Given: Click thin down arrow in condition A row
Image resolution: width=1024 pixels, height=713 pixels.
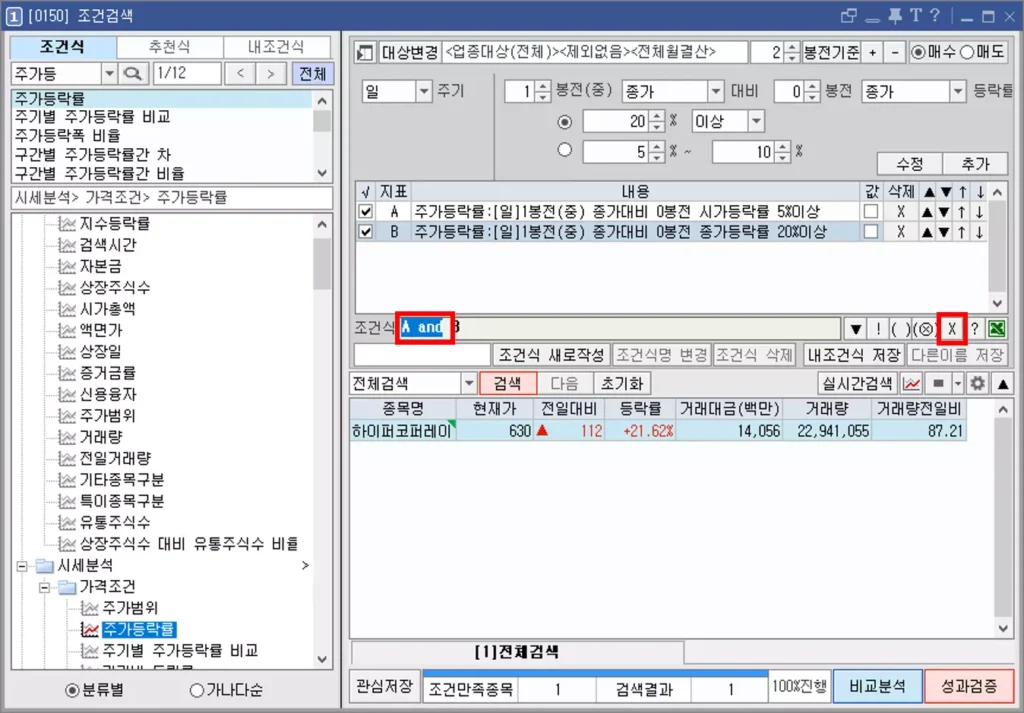Looking at the screenshot, I should point(980,212).
